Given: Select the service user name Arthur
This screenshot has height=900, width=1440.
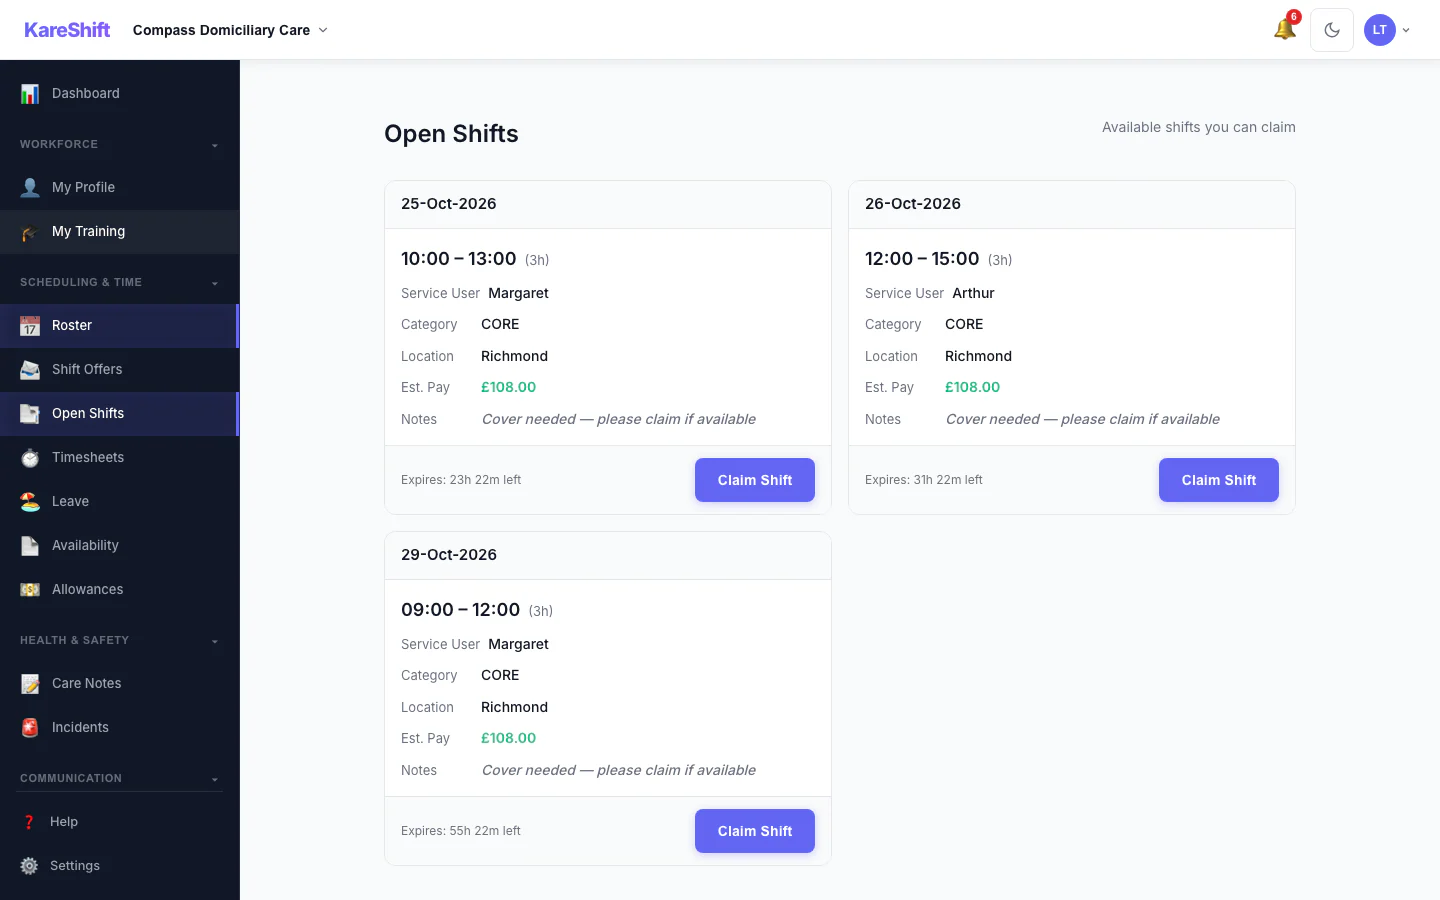Looking at the screenshot, I should [973, 293].
